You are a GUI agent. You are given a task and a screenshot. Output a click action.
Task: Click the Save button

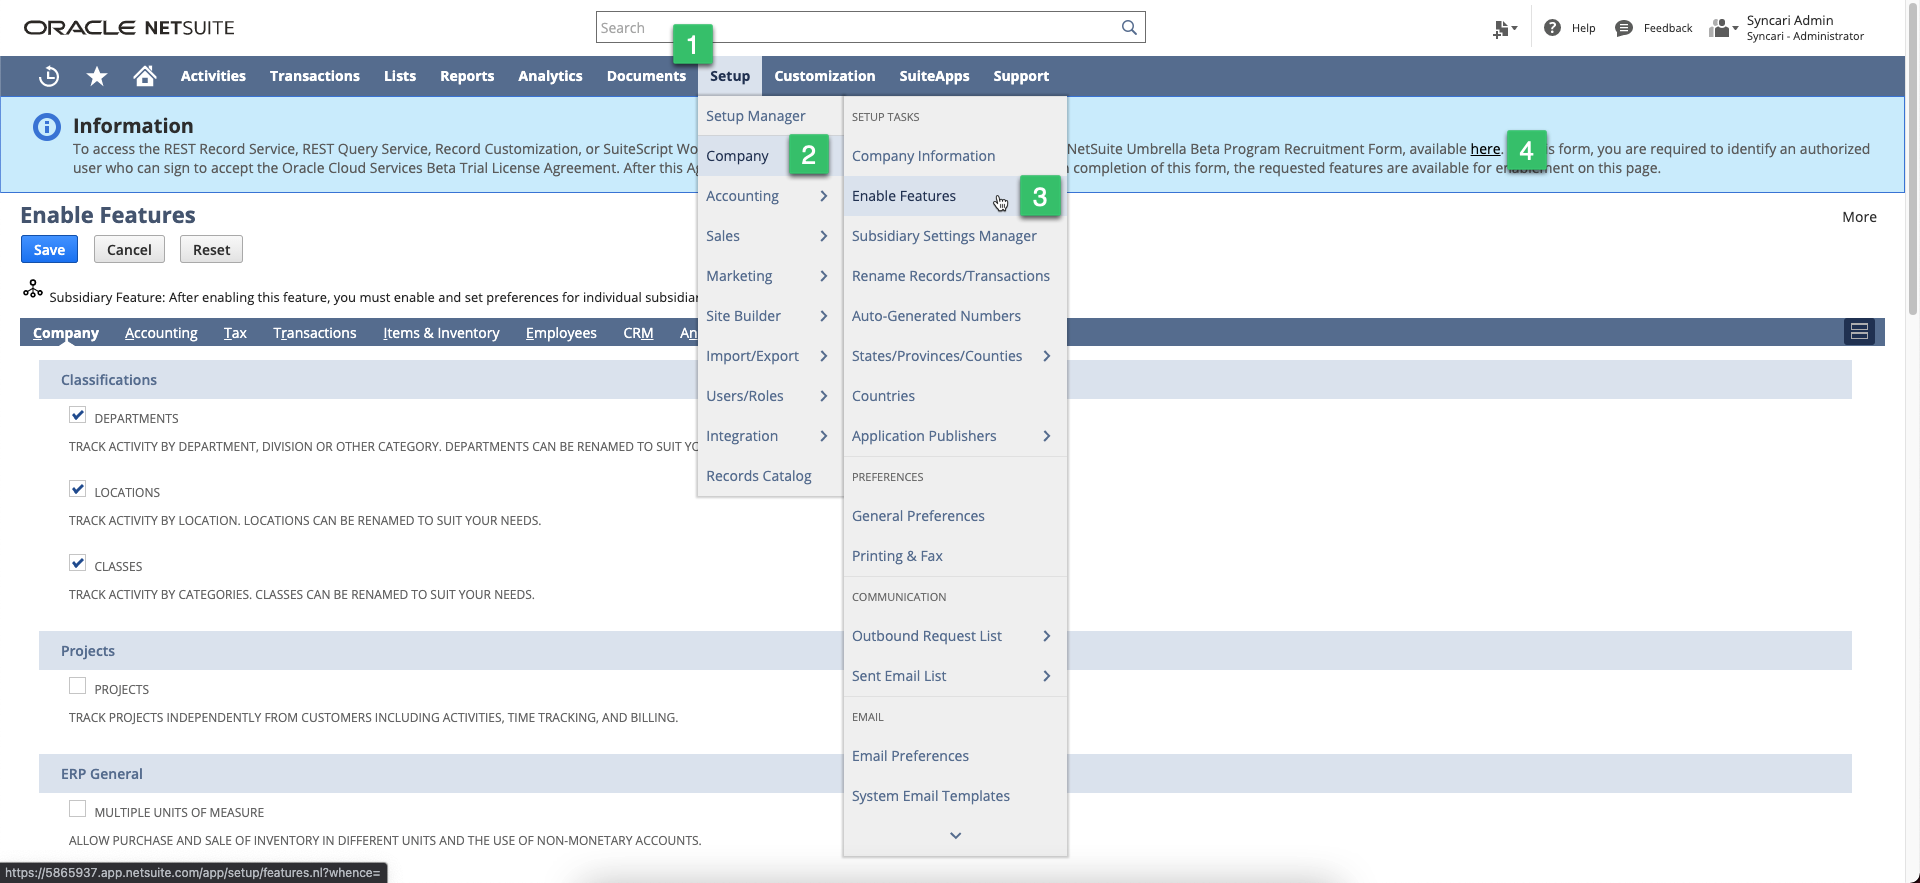click(49, 250)
